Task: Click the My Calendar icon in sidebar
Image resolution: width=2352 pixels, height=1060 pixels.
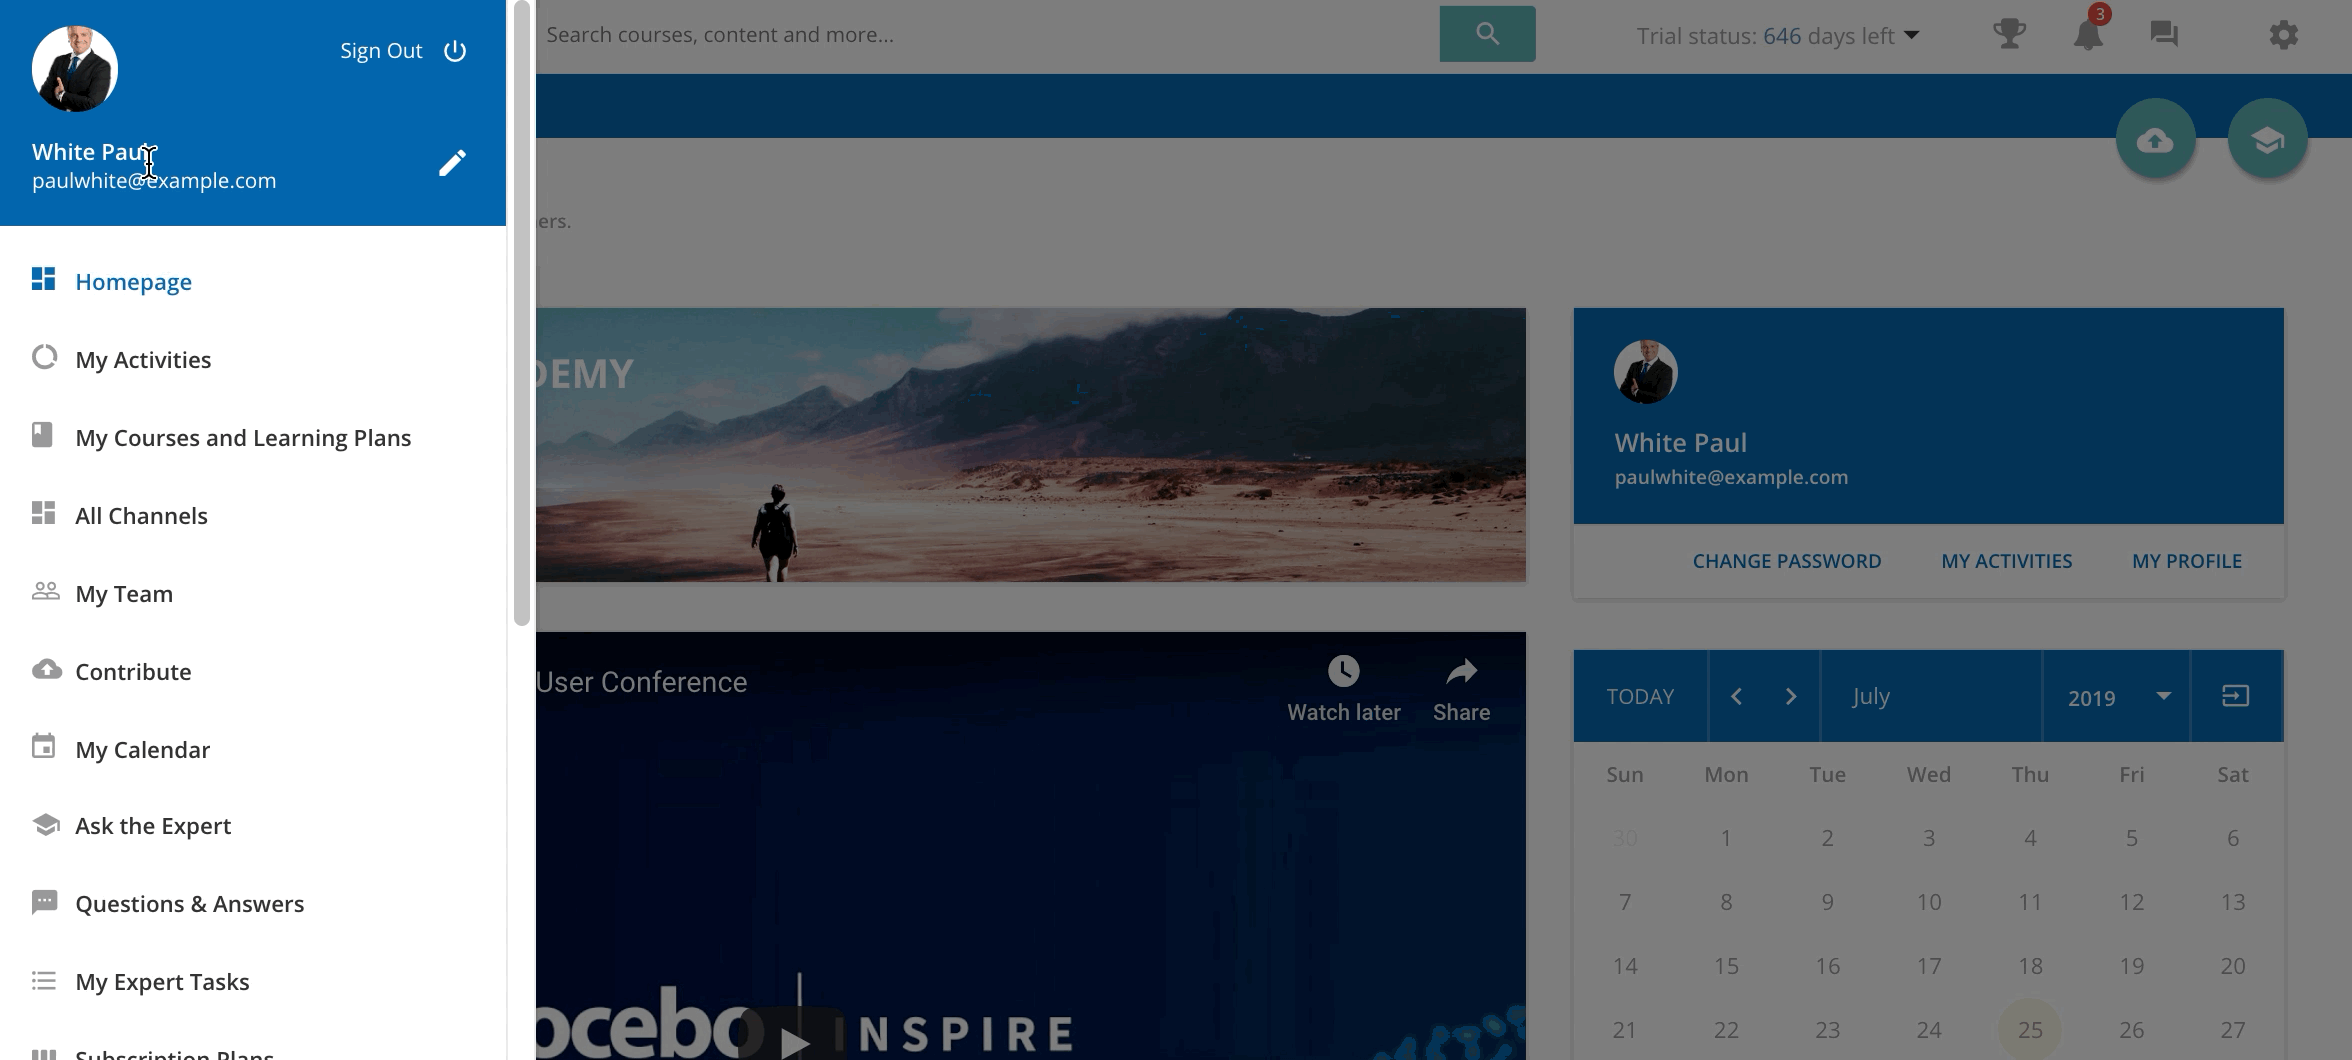Action: coord(43,746)
